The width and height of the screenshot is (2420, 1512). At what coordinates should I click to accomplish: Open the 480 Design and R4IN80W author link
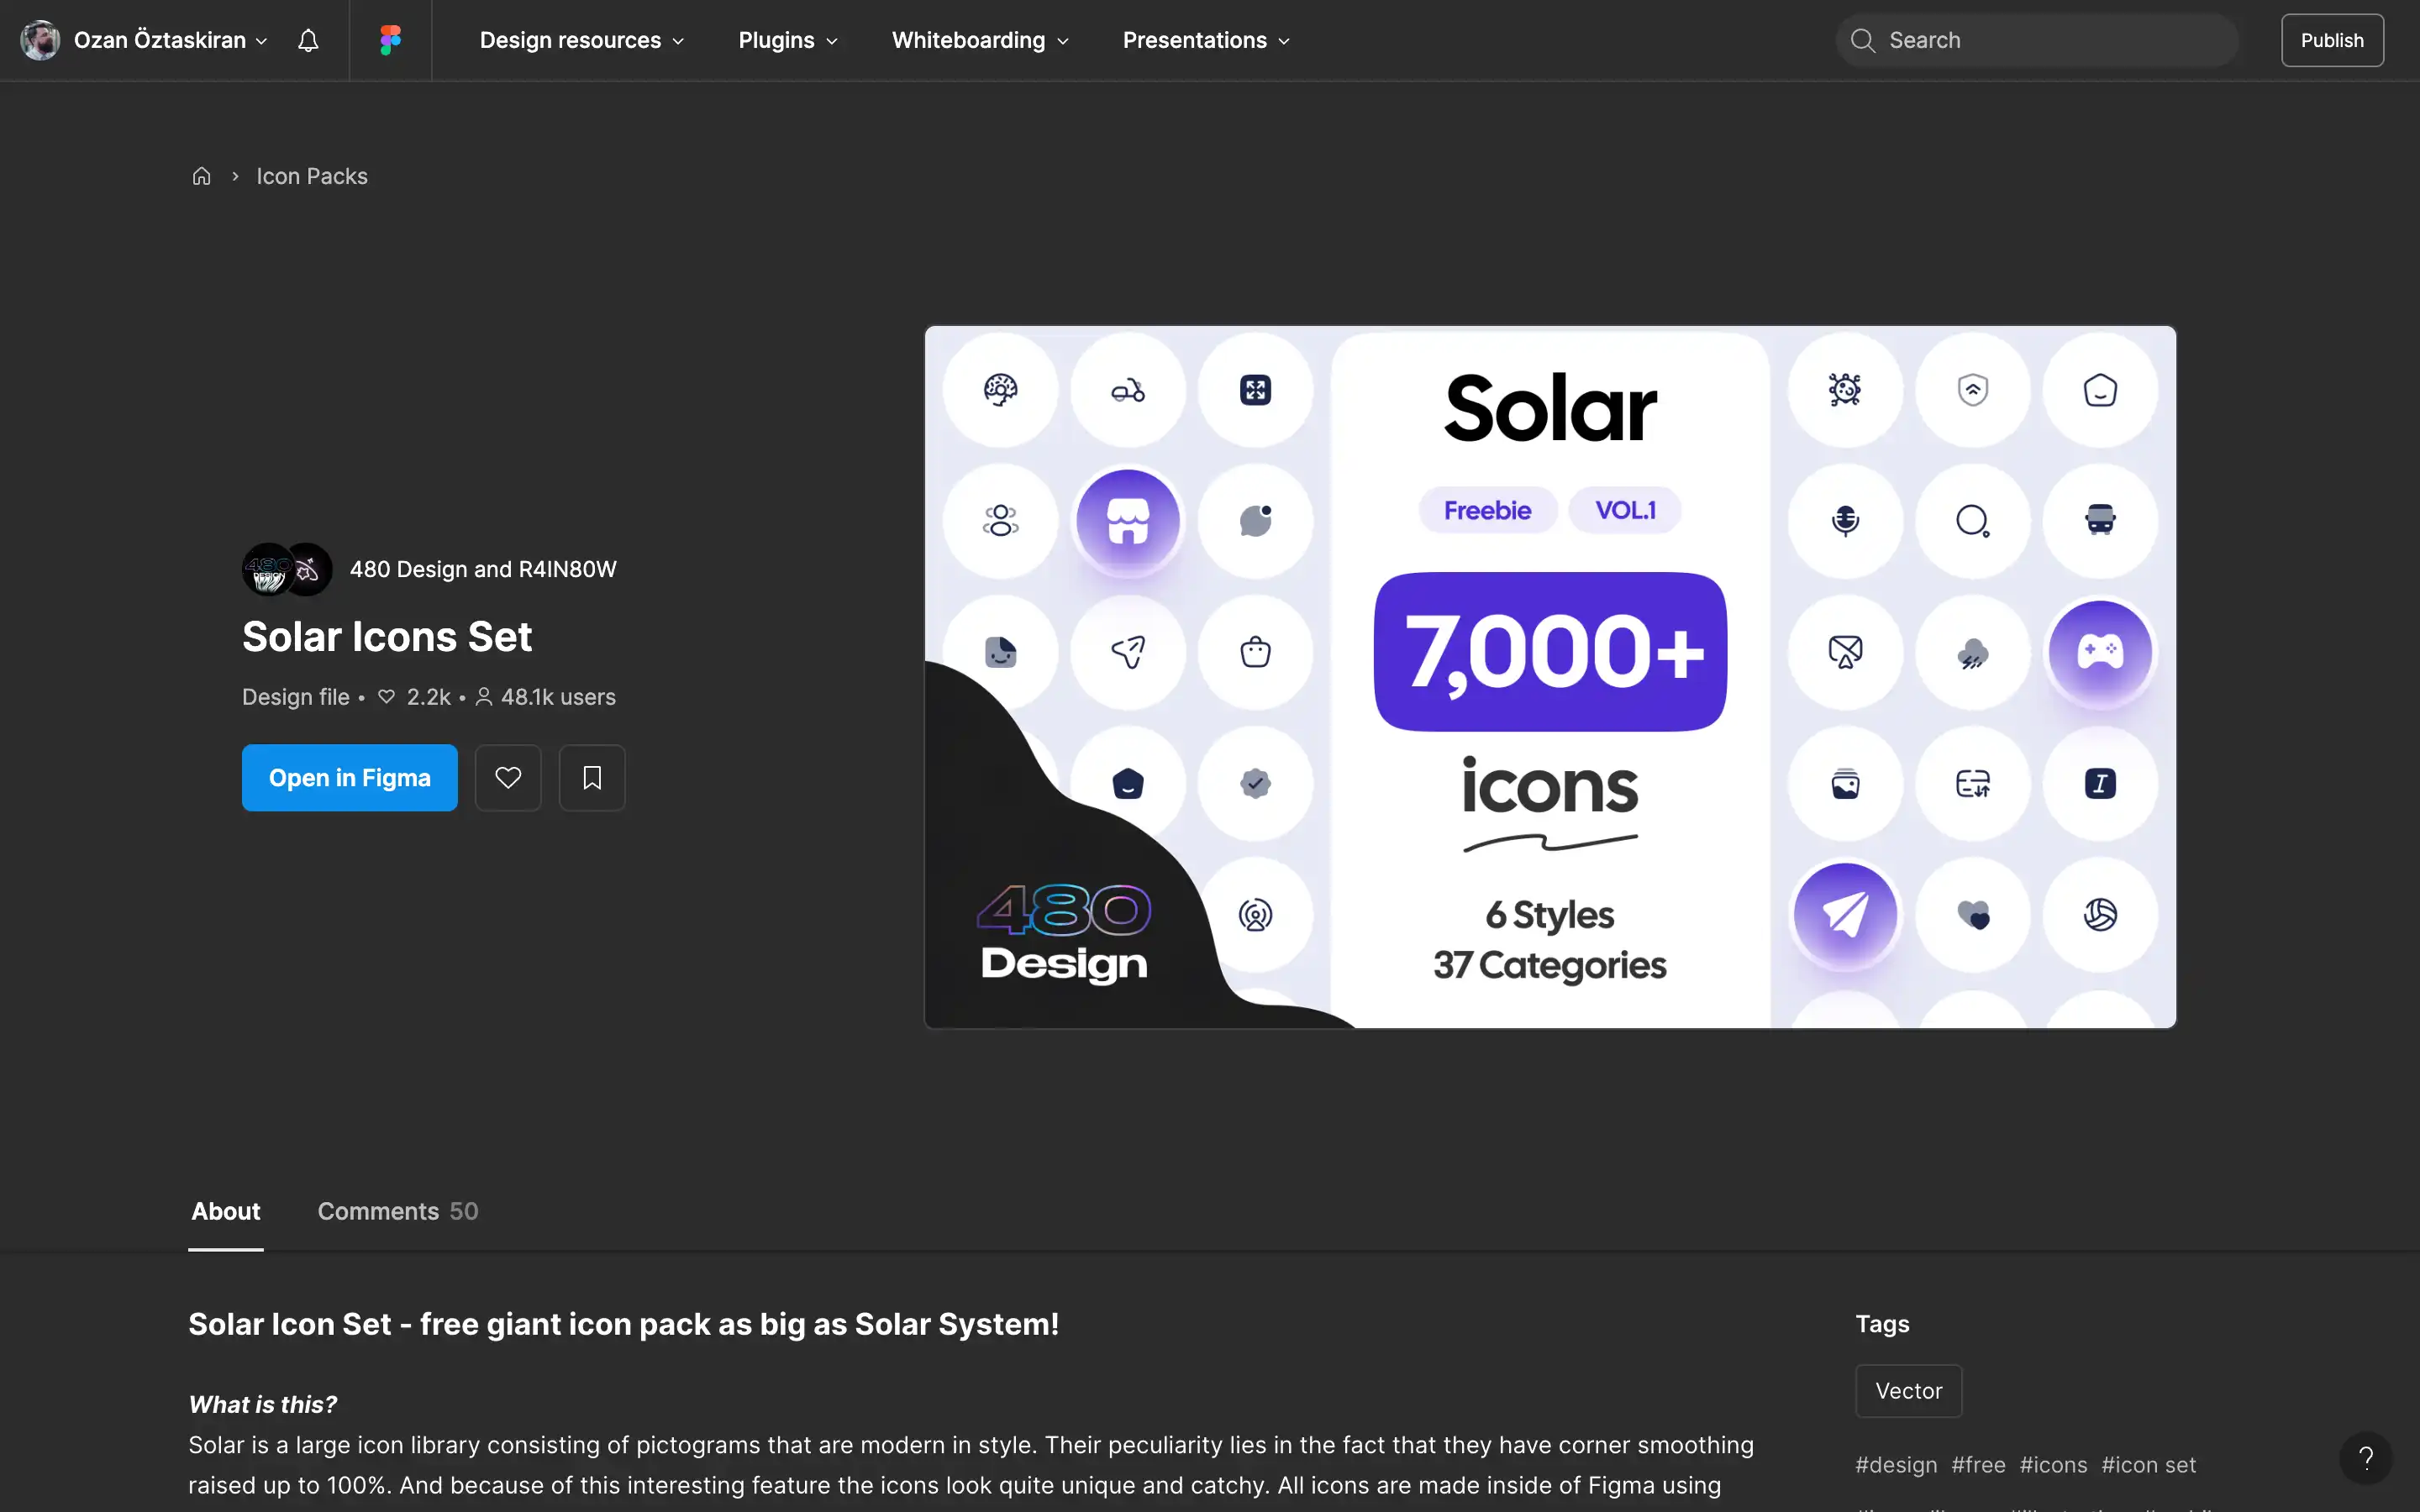click(x=483, y=569)
